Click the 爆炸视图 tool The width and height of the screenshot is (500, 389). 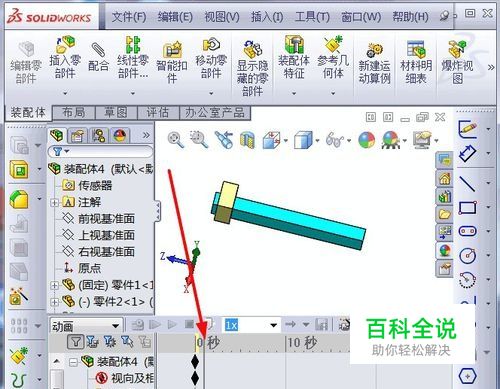click(457, 62)
